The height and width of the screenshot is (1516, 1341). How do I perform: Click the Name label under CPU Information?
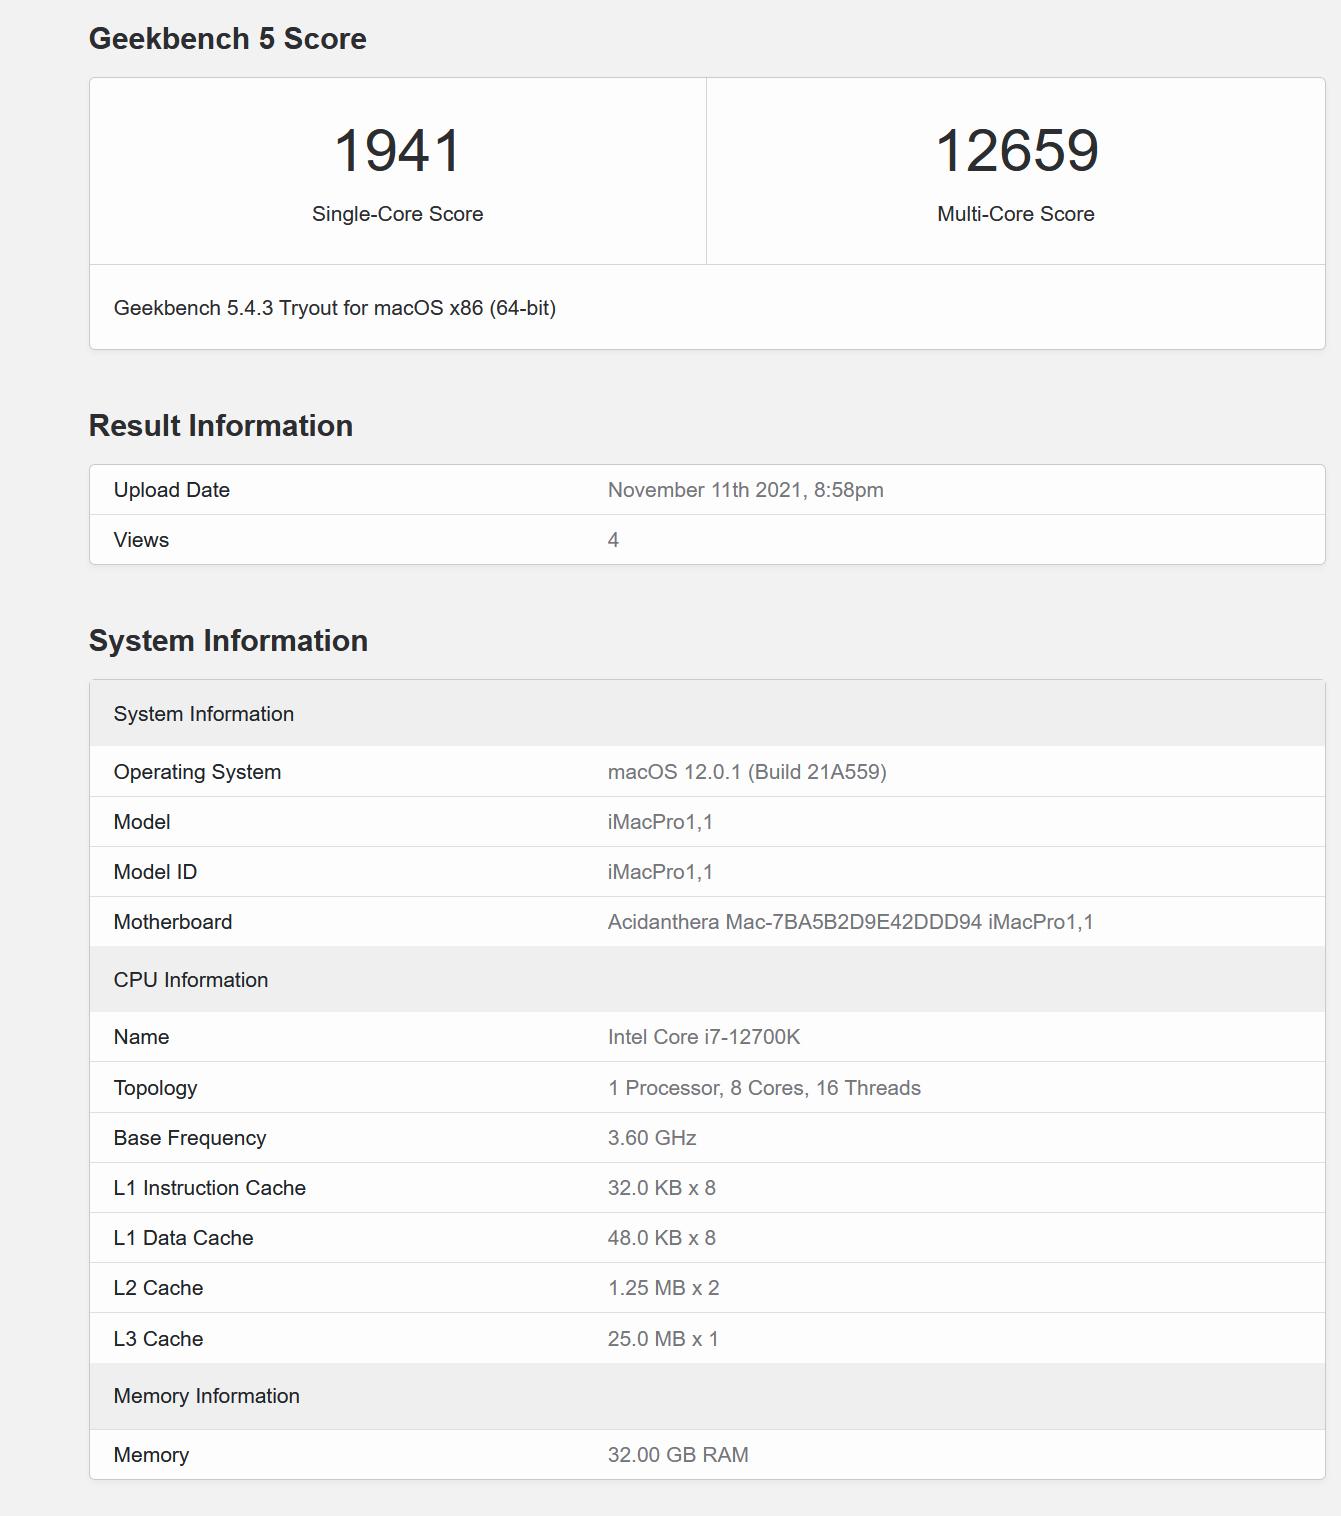pyautogui.click(x=141, y=1037)
